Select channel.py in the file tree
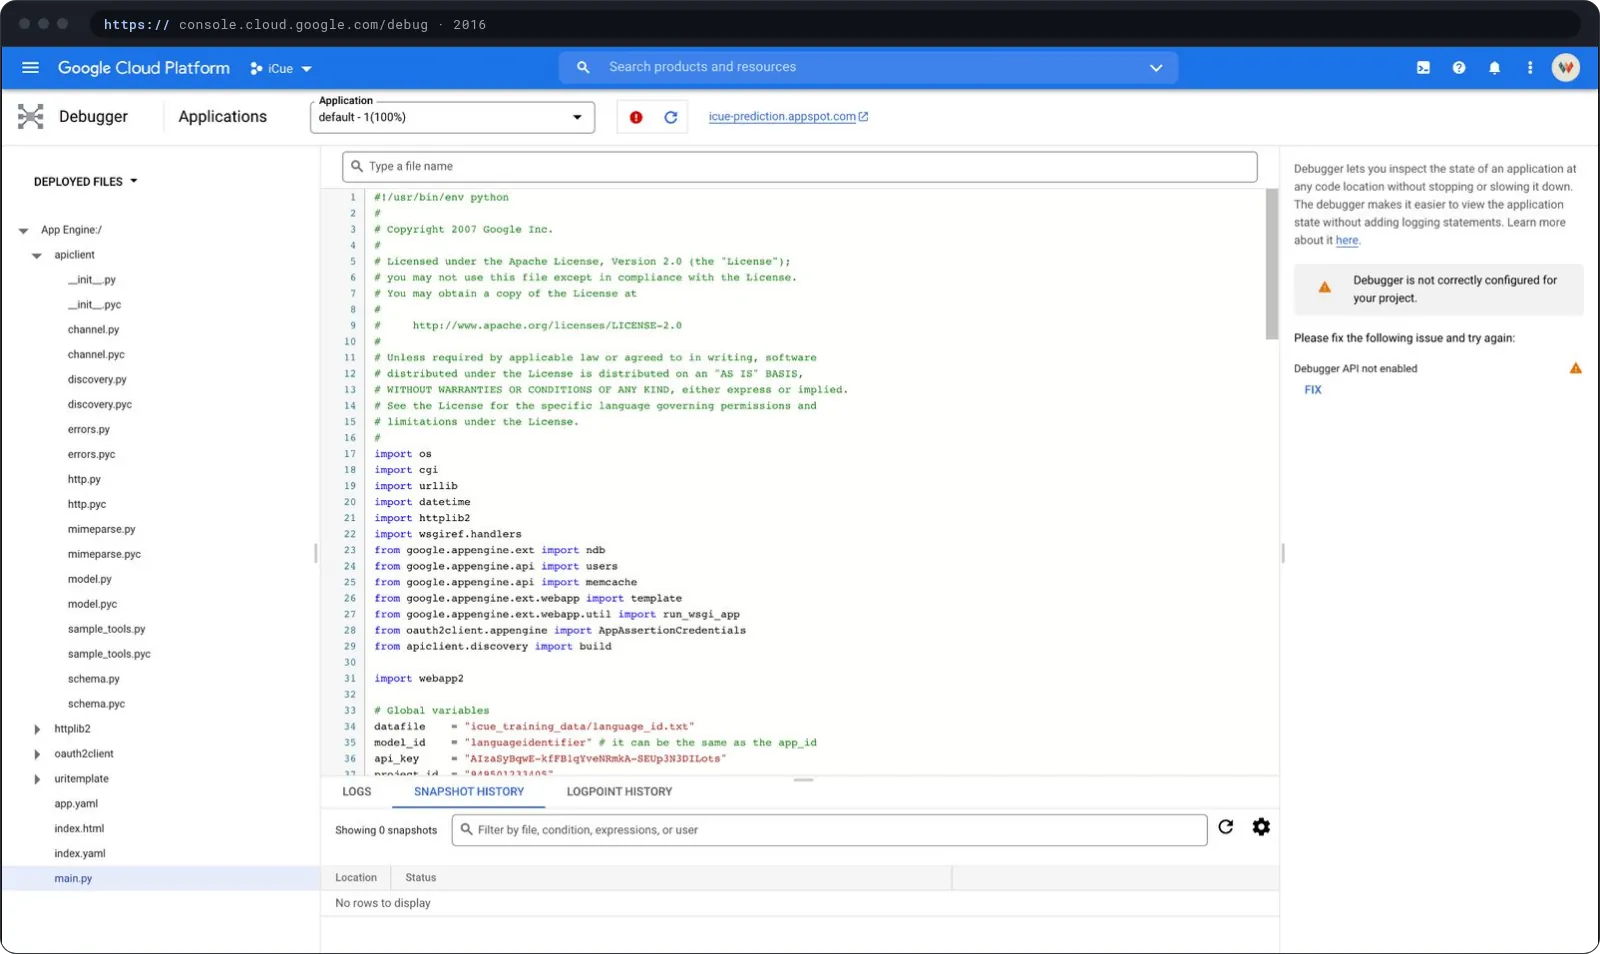The height and width of the screenshot is (954, 1600). [93, 330]
